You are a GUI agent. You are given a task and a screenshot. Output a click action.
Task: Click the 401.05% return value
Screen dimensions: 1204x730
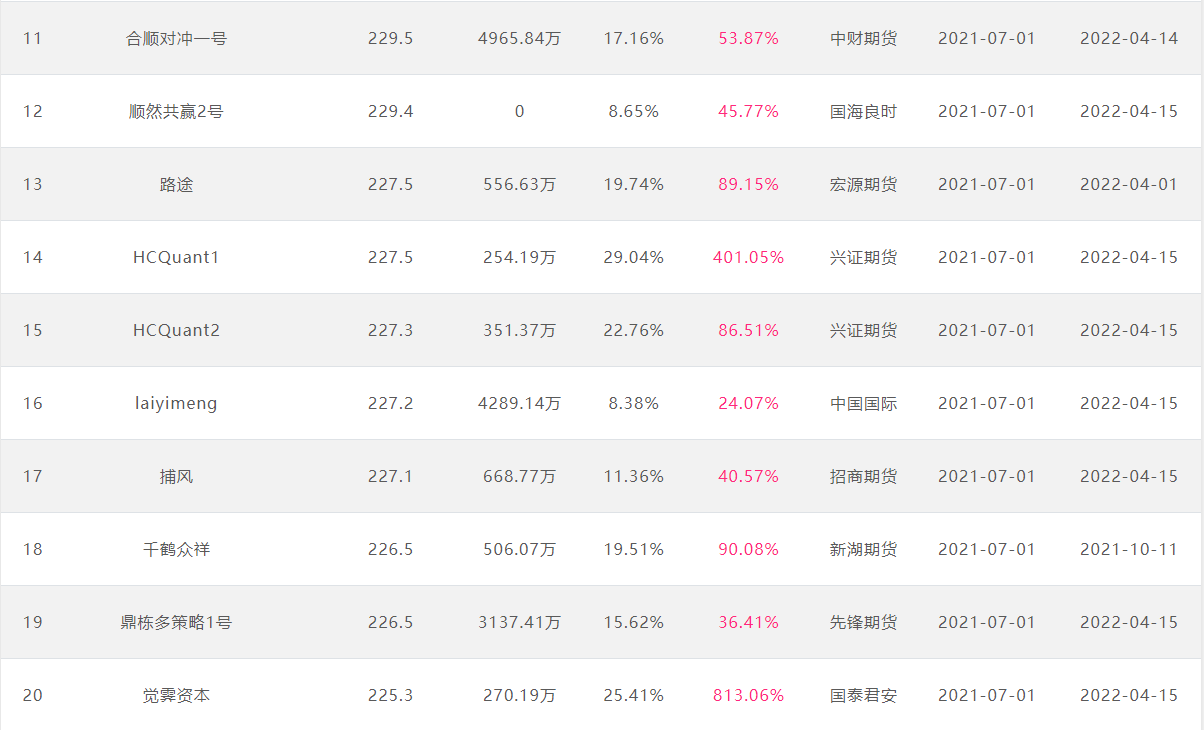pyautogui.click(x=748, y=257)
